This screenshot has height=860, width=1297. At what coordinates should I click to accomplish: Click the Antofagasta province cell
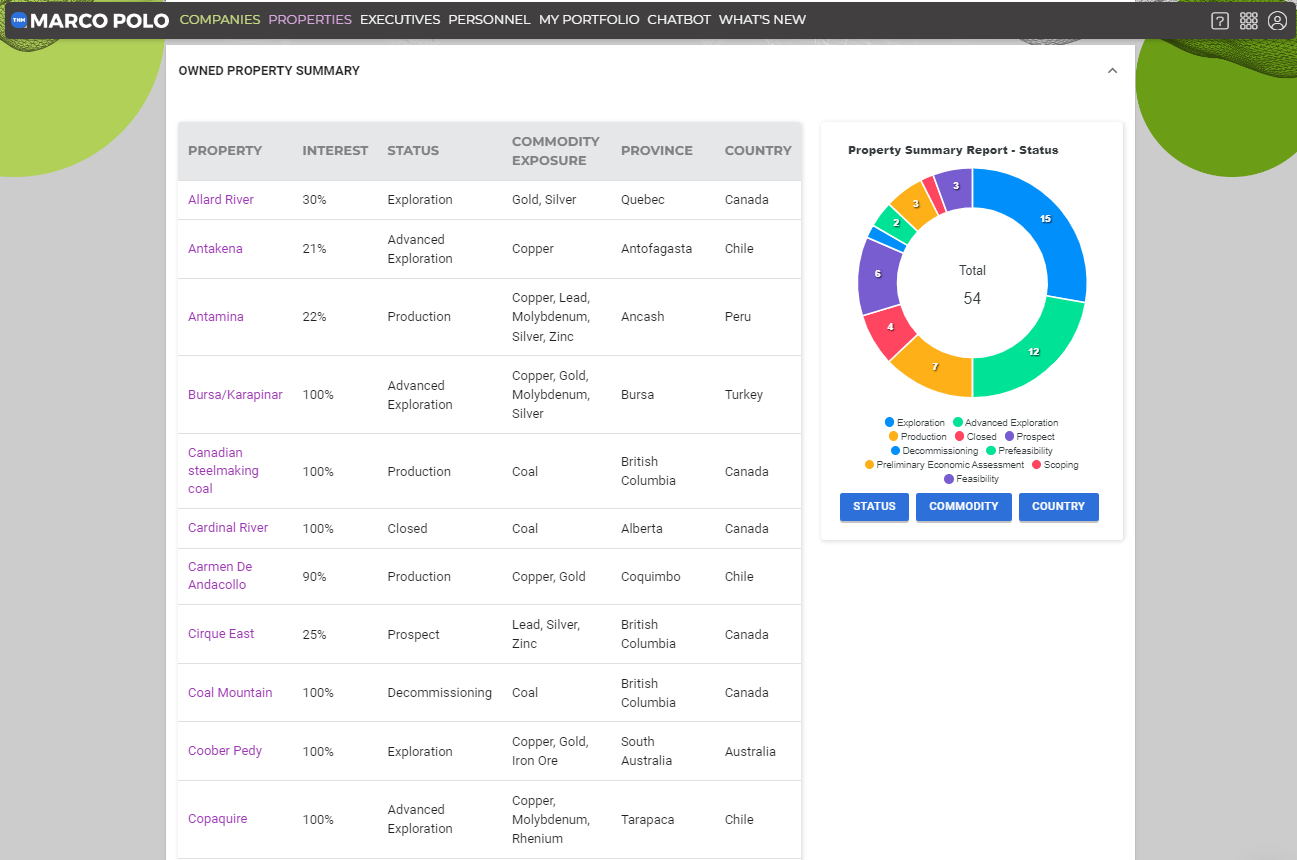656,249
